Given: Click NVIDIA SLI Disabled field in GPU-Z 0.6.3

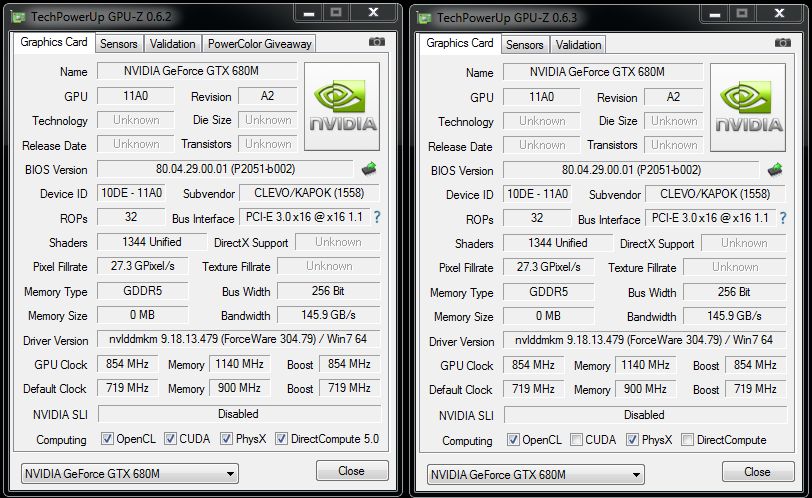Looking at the screenshot, I should pyautogui.click(x=645, y=415).
